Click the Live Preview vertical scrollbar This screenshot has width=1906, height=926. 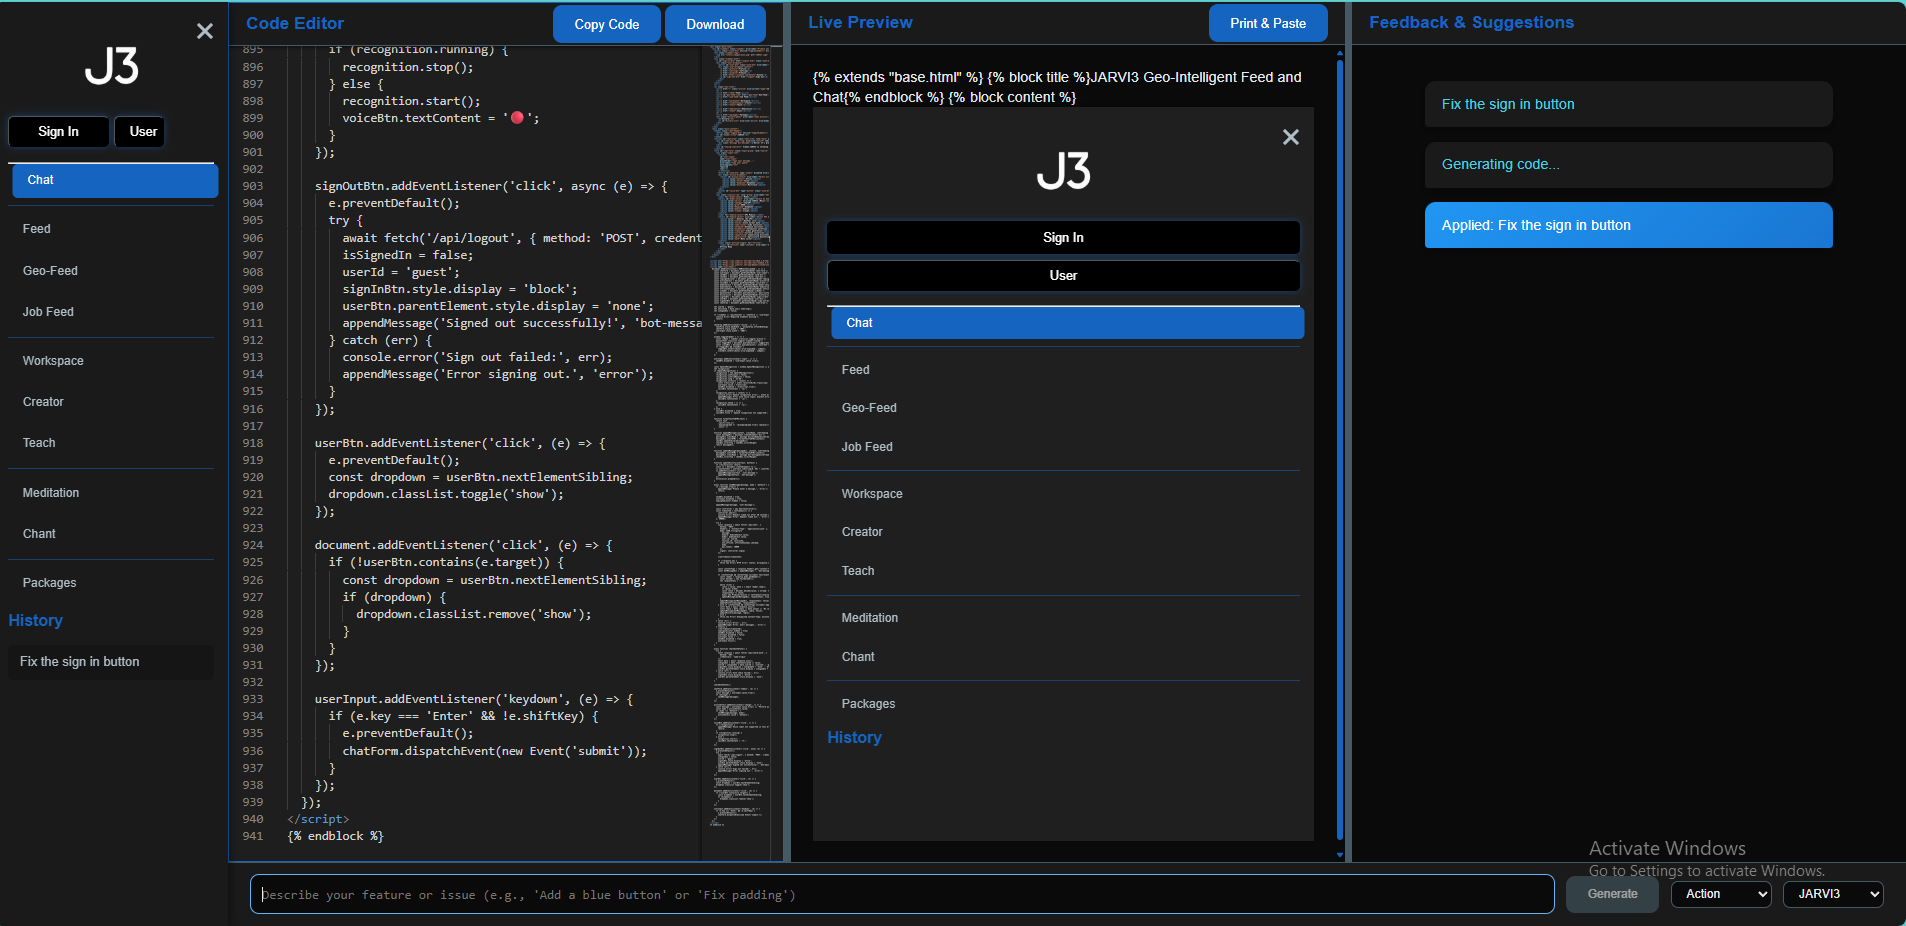tap(1340, 450)
